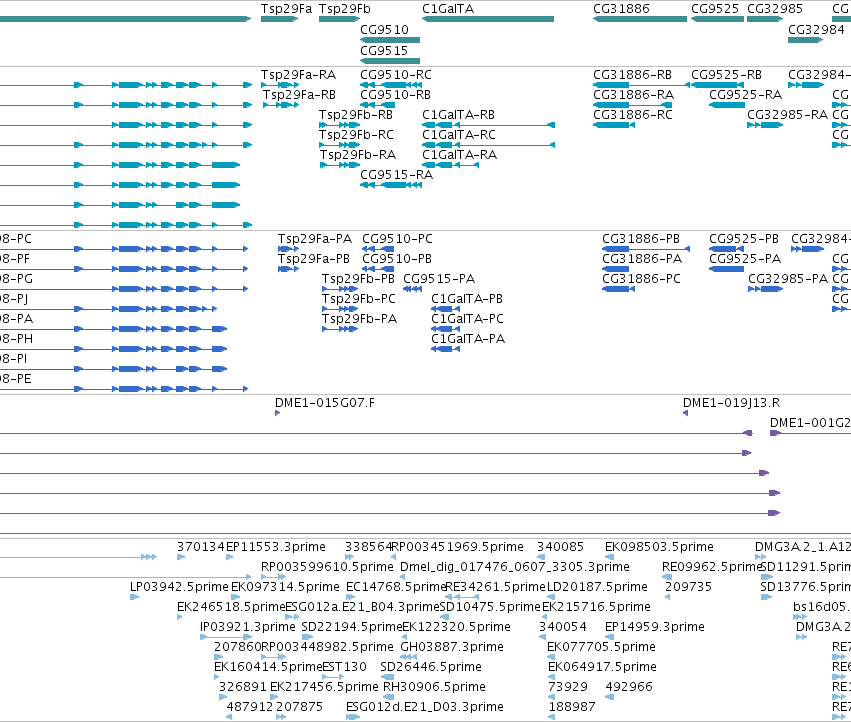This screenshot has width=851, height=722.
Task: Click the EST130 label
Action: [345, 667]
